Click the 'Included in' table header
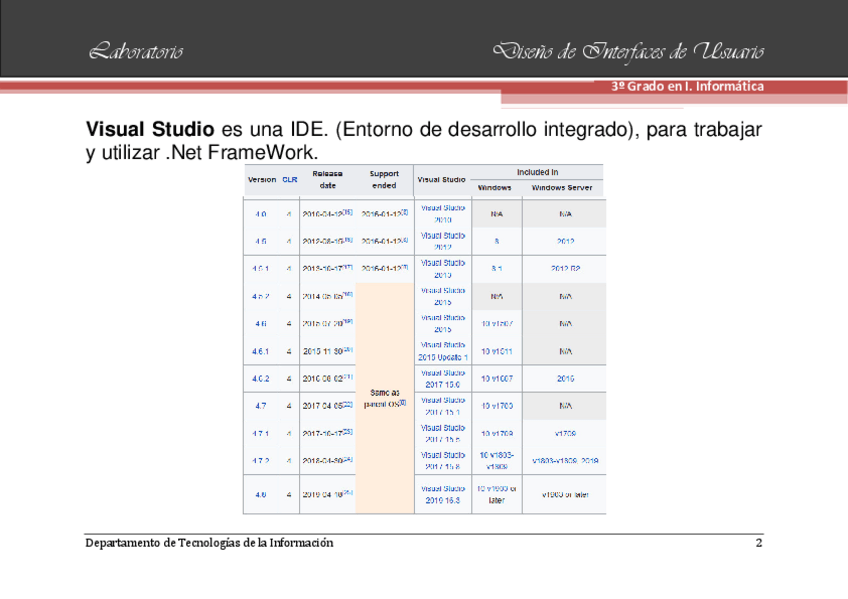 (537, 172)
